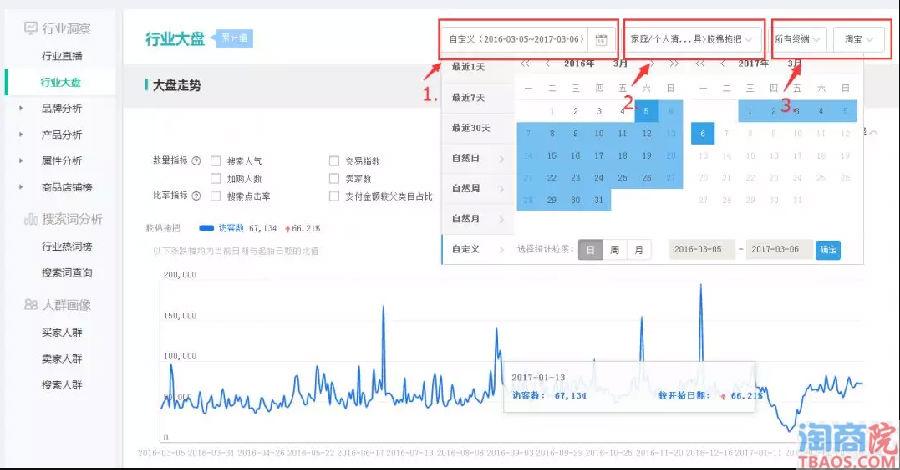Open the 淘宝 platform dropdown
This screenshot has height=470, width=900.
coord(859,39)
